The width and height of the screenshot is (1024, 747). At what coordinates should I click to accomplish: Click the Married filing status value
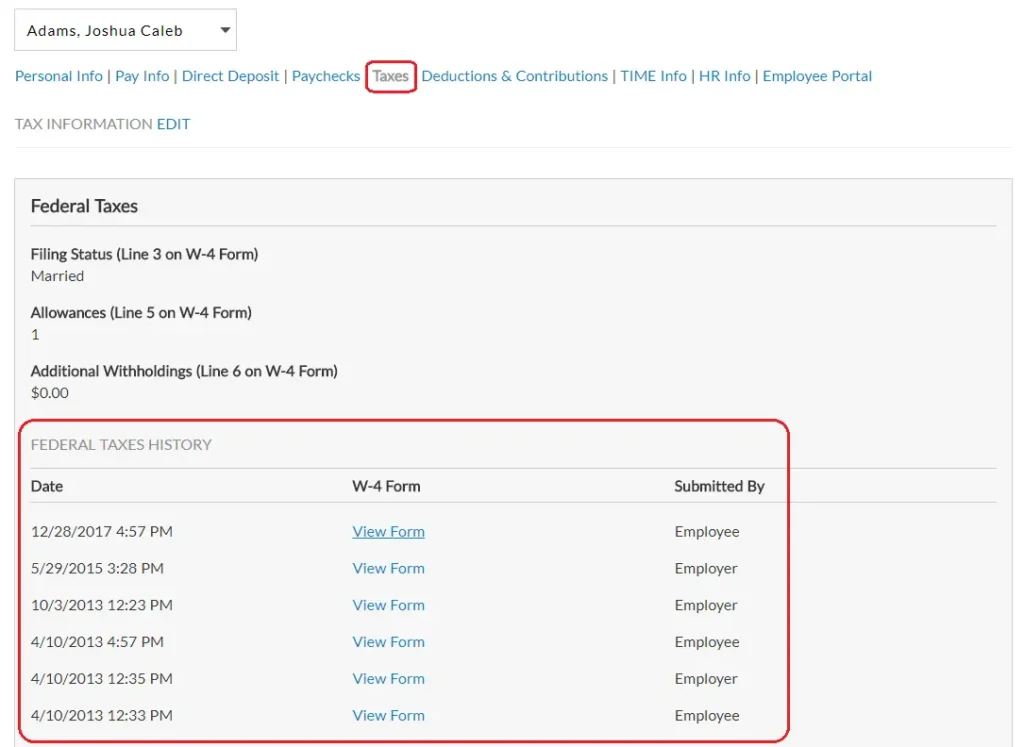coord(57,276)
